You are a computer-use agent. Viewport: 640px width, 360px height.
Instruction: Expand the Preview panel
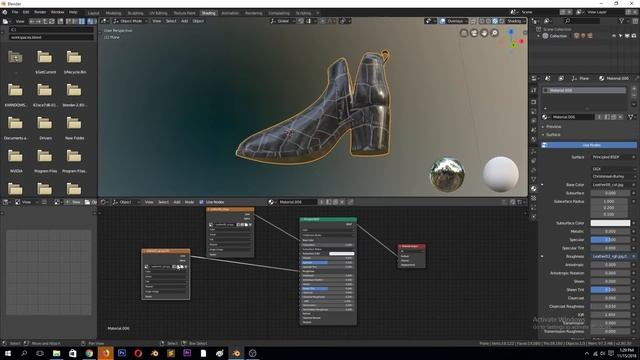coord(553,127)
